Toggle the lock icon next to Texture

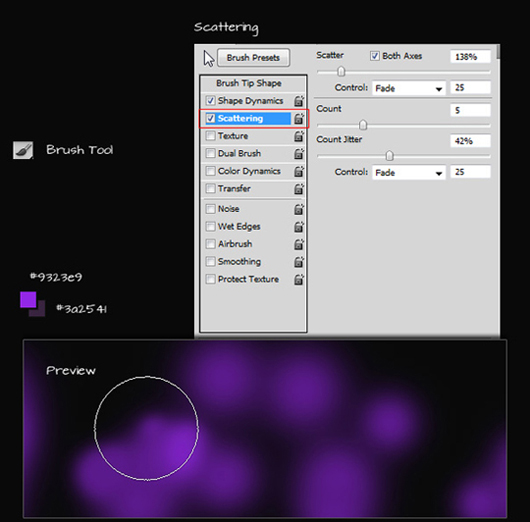(x=299, y=136)
